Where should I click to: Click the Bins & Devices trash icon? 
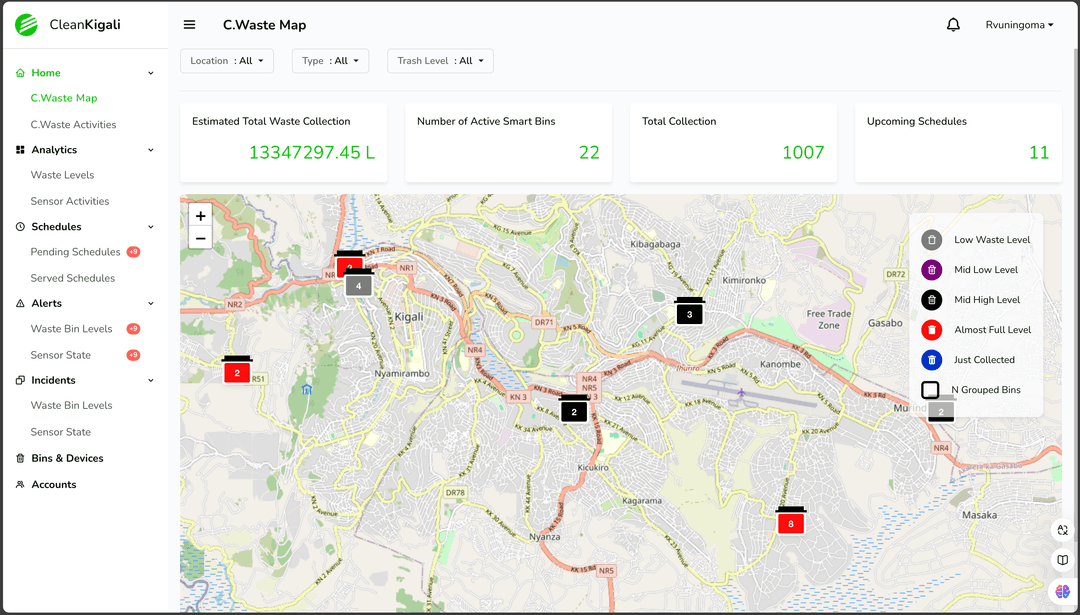(20, 459)
